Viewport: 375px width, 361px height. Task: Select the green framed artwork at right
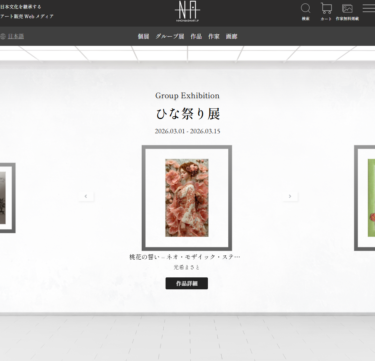pyautogui.click(x=364, y=198)
